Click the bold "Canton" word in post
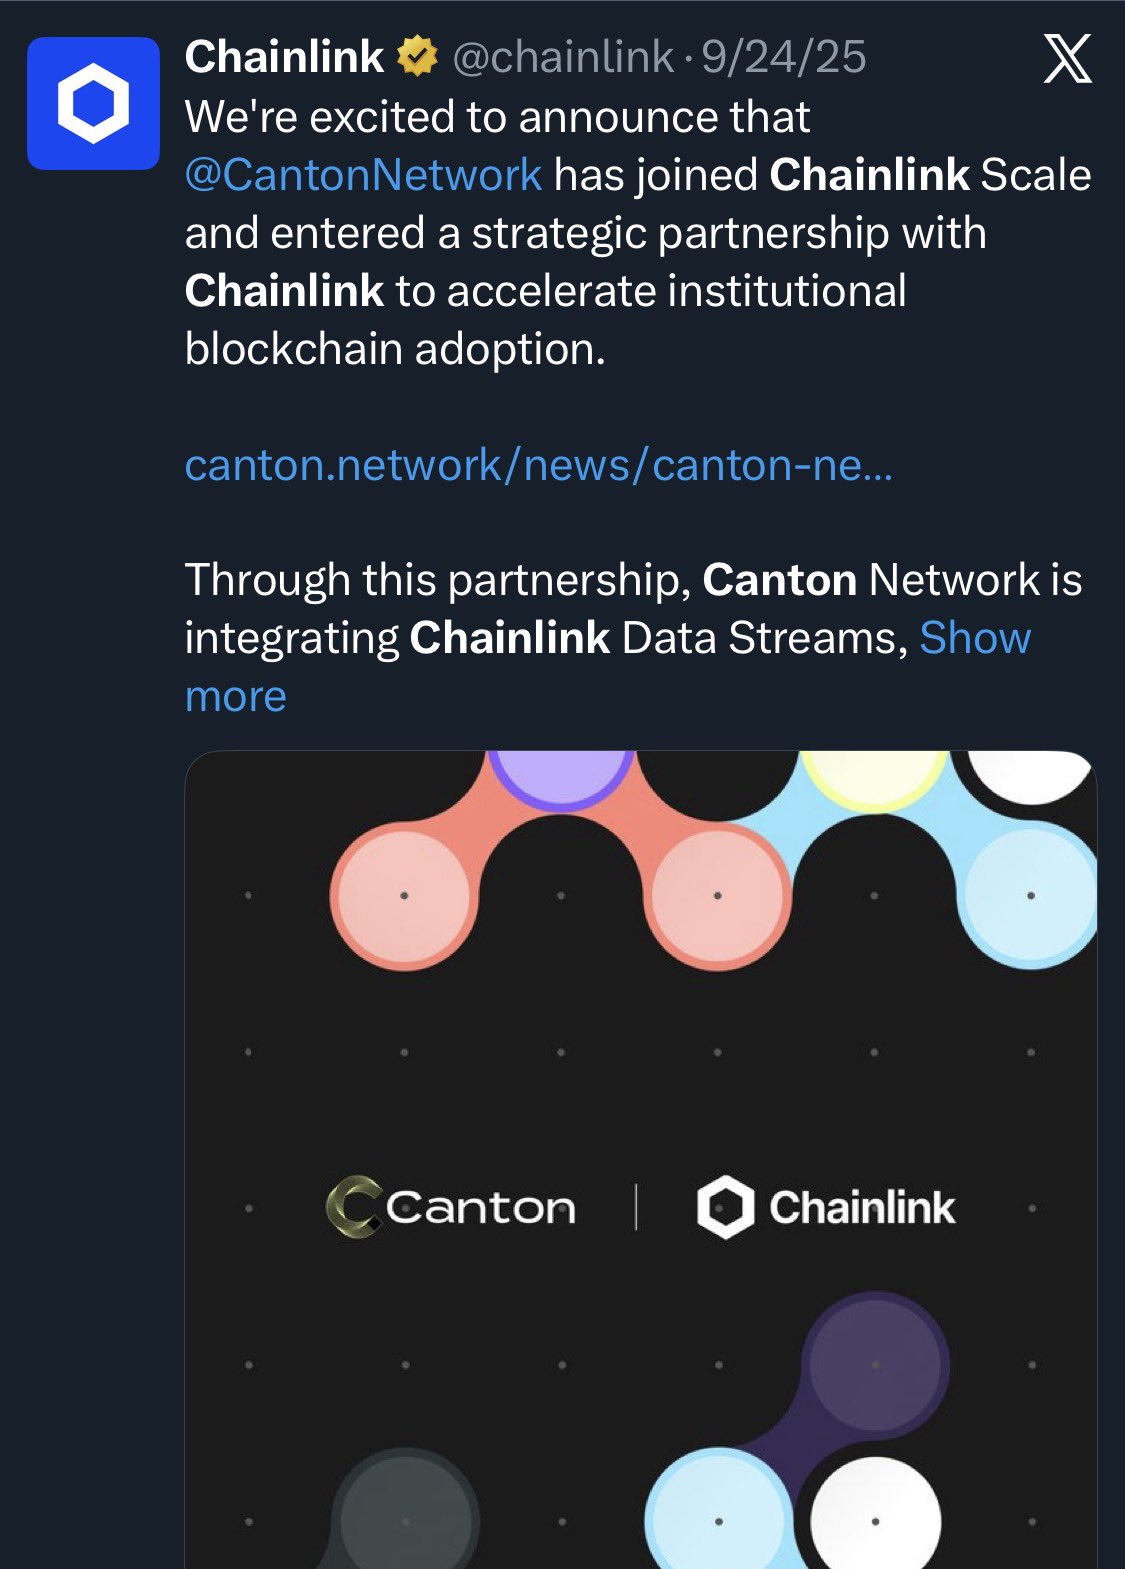Screen dimensions: 1125x1569 coord(779,580)
